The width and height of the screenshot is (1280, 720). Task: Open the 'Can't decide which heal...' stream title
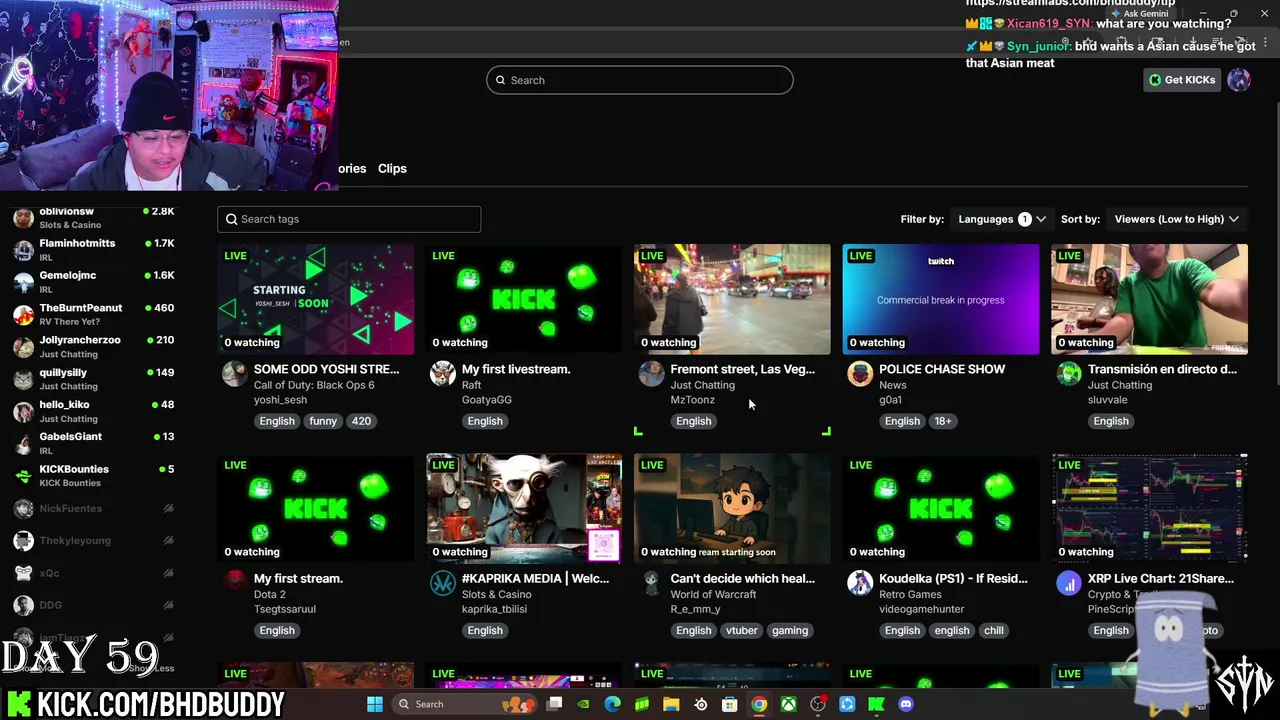[x=742, y=578]
